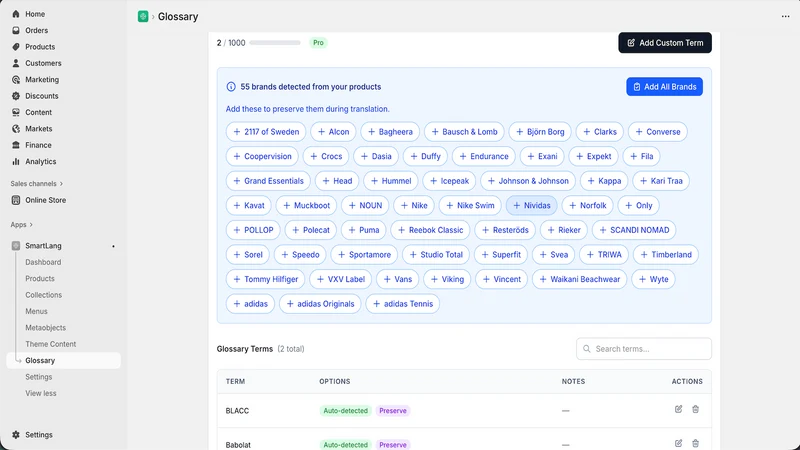Click the search magnifier icon
Screen dimensions: 800x450
587,349
